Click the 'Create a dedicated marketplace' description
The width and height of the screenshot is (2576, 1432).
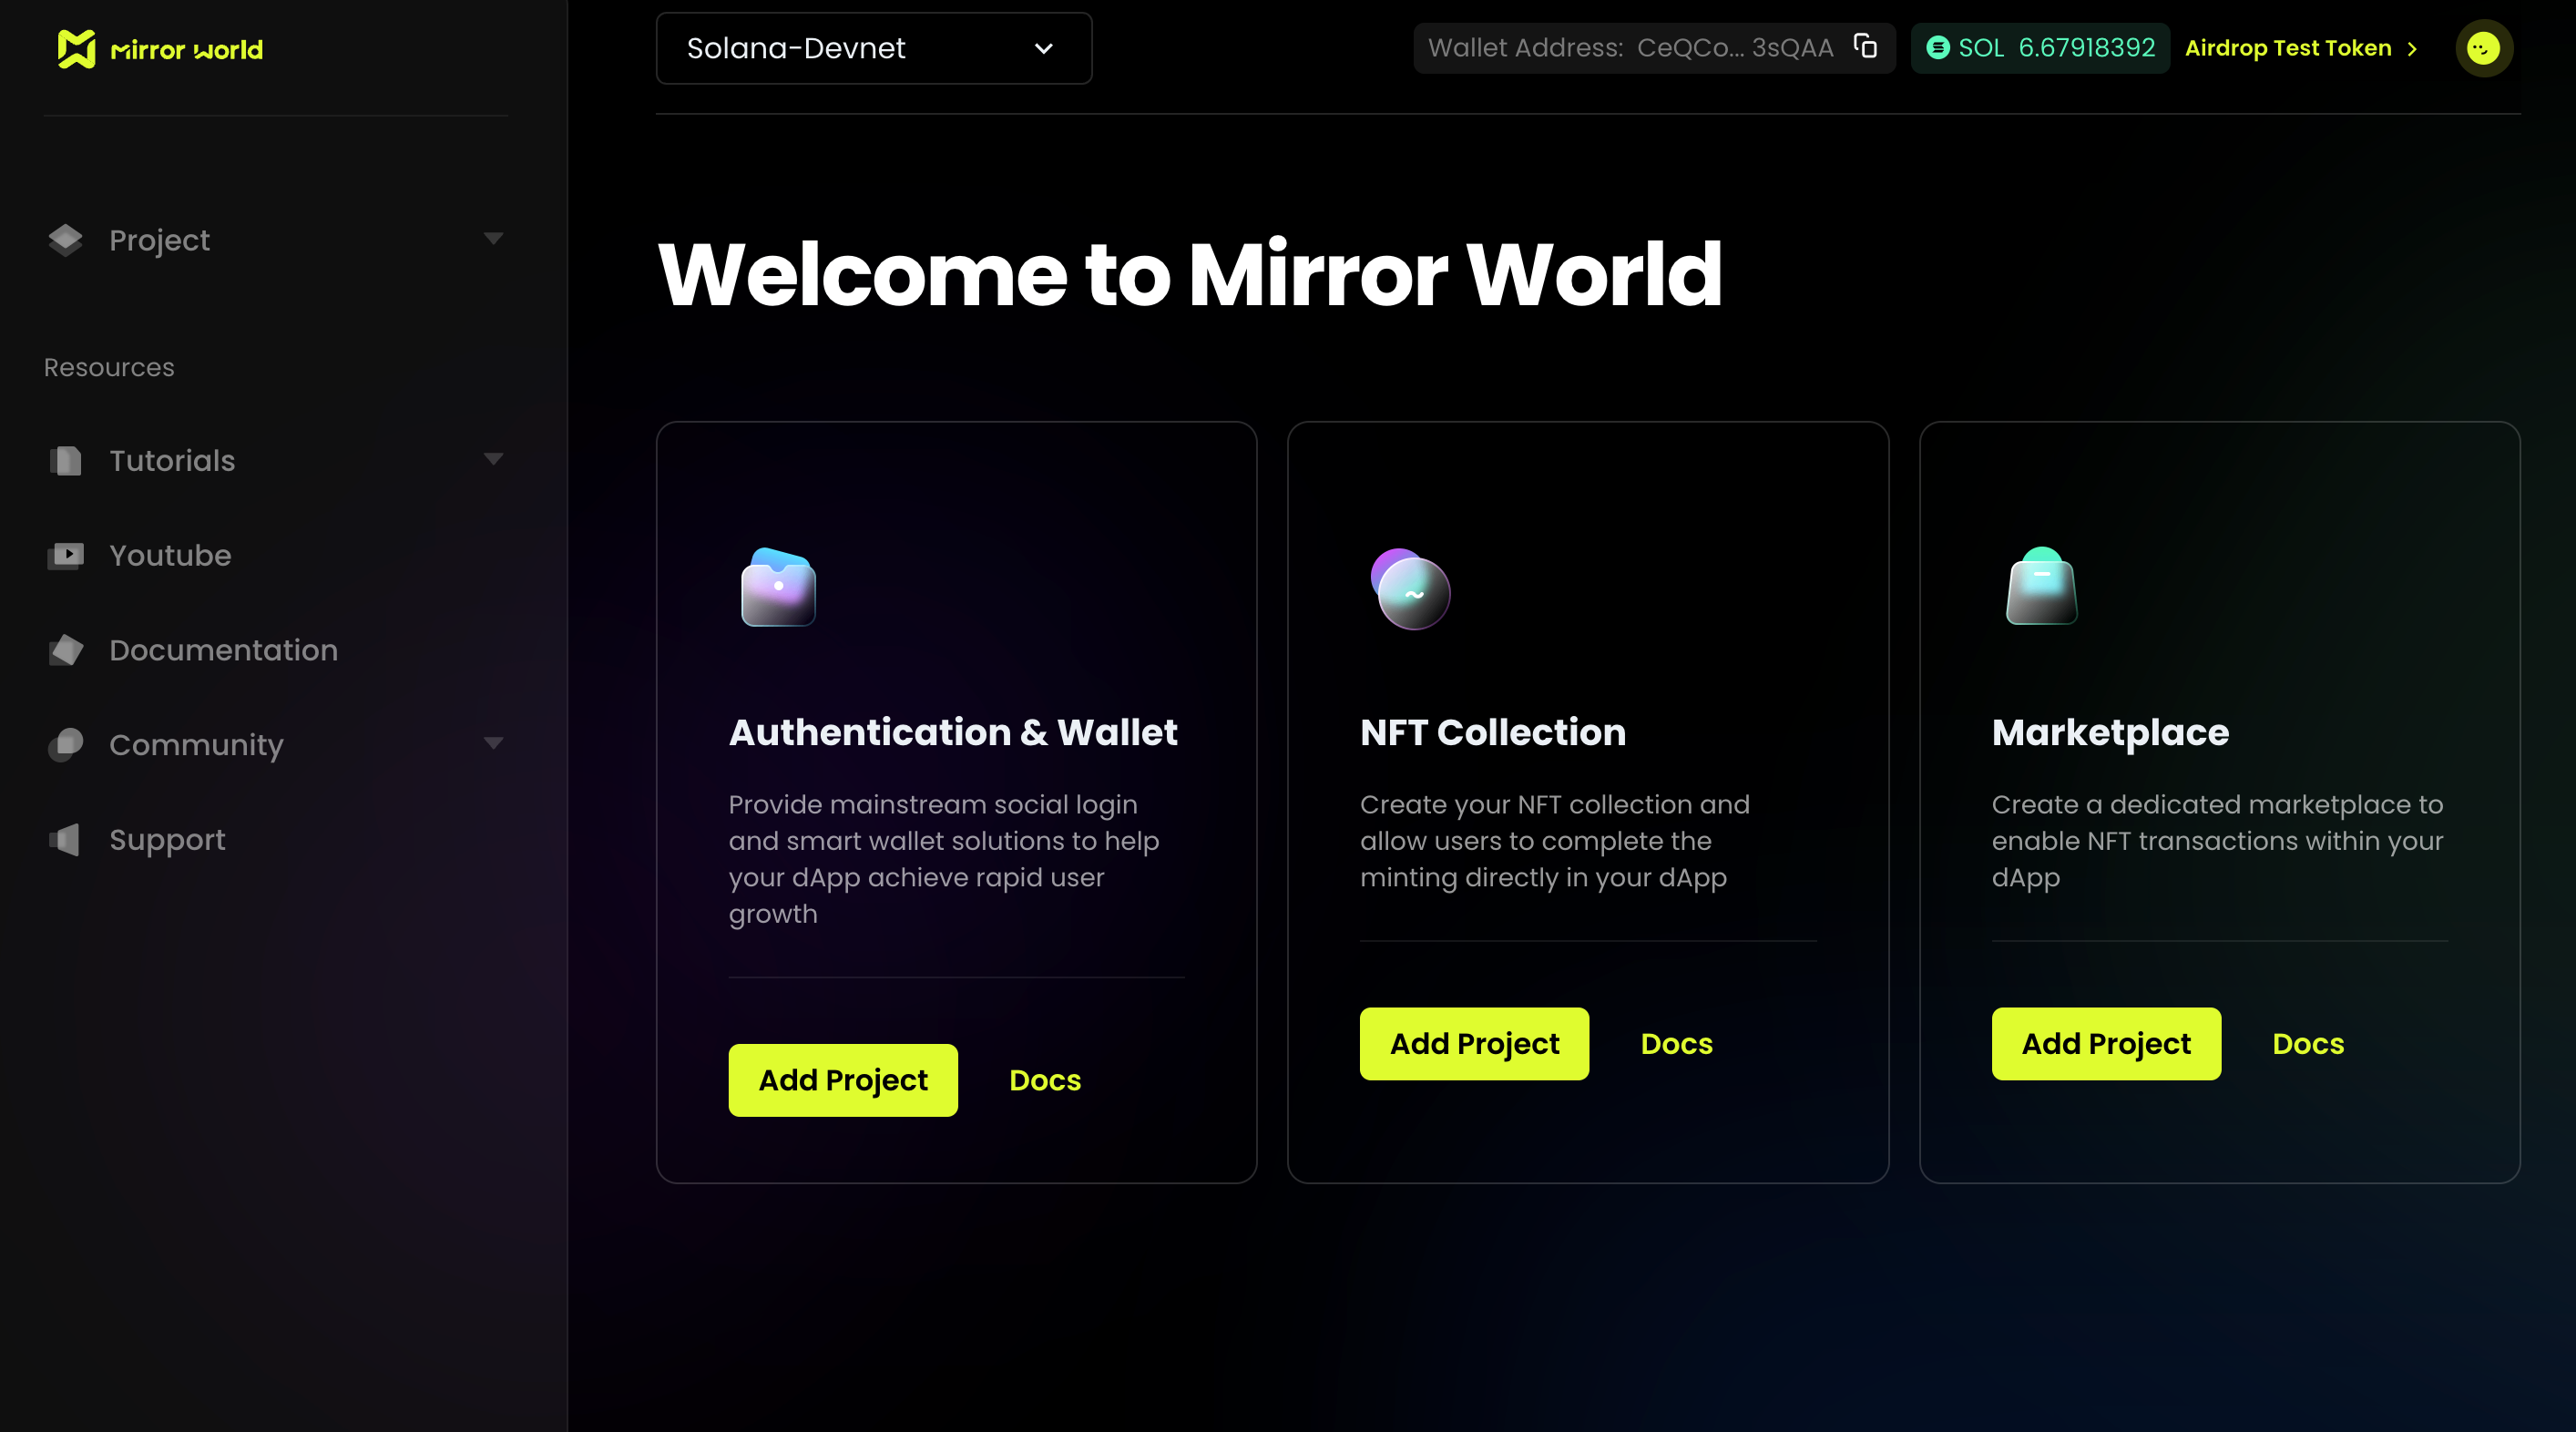click(2217, 841)
